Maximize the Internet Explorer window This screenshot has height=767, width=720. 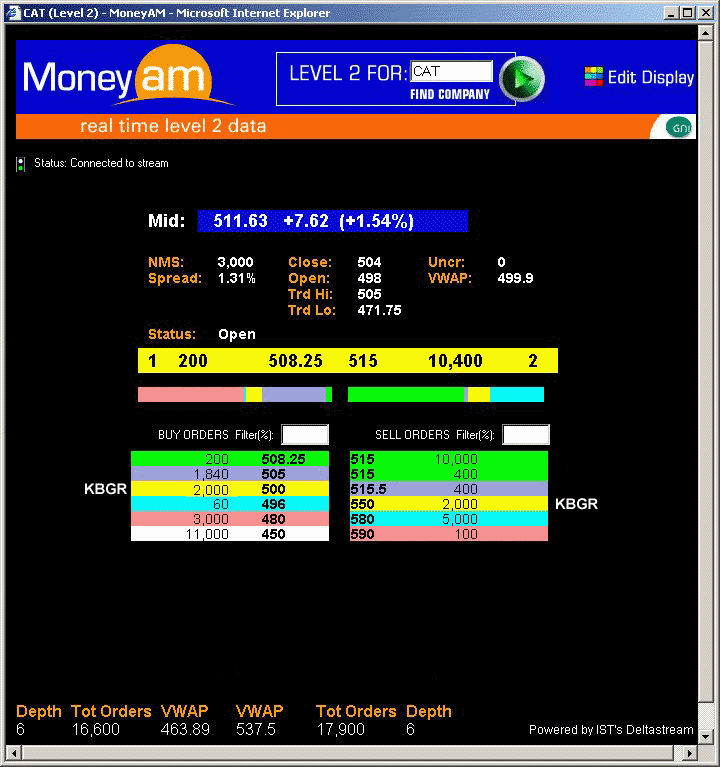coord(686,13)
